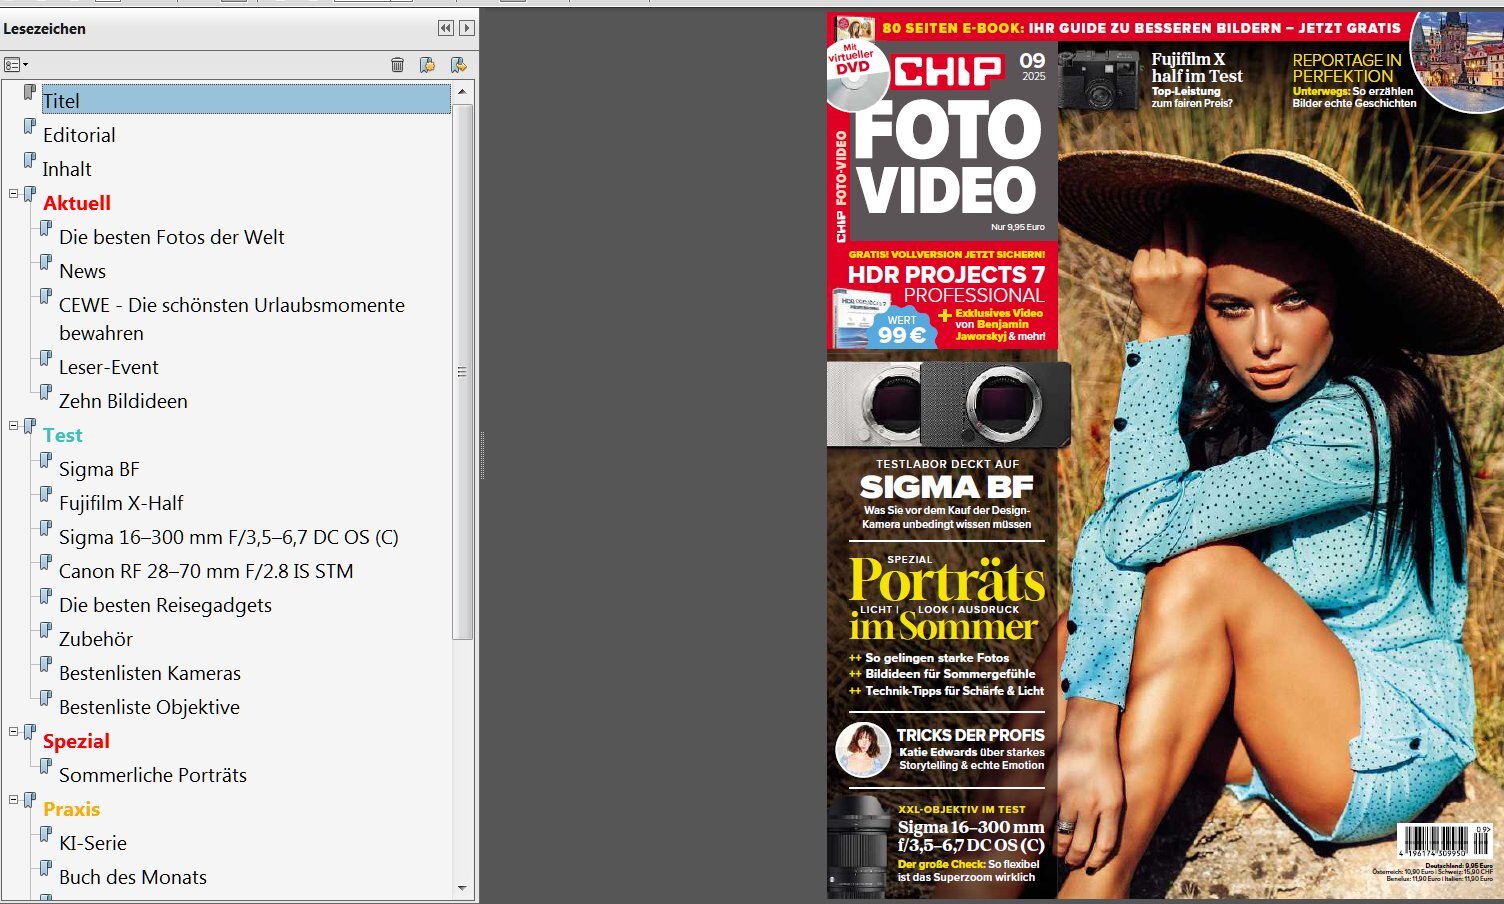
Task: Open the News bookmark
Action: [x=82, y=271]
